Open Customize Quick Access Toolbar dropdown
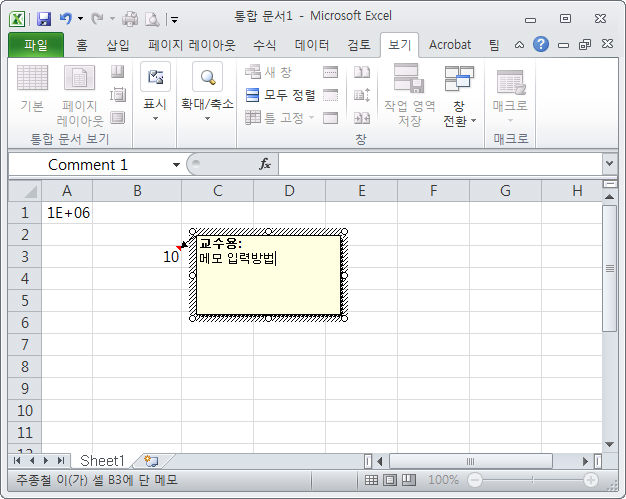The image size is (626, 499). tap(174, 19)
